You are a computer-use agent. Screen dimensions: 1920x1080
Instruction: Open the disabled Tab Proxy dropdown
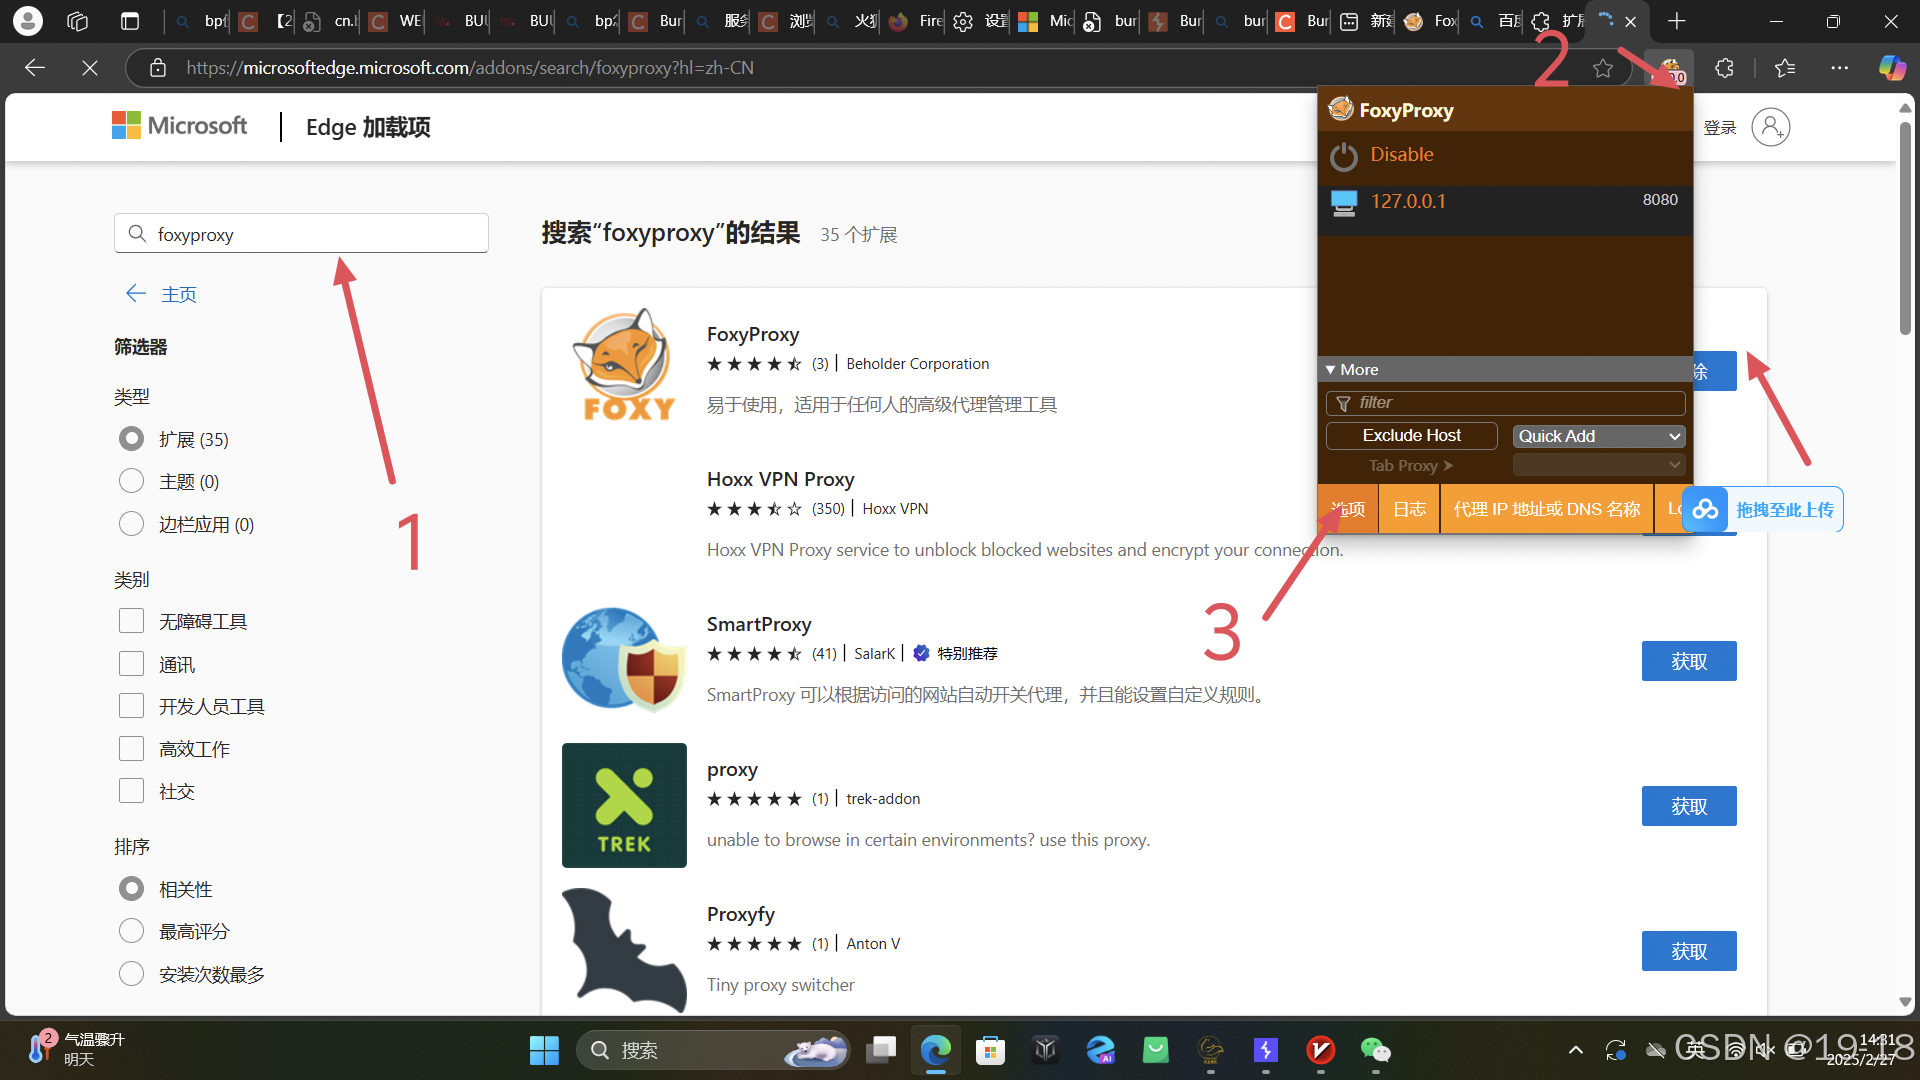coord(1598,465)
